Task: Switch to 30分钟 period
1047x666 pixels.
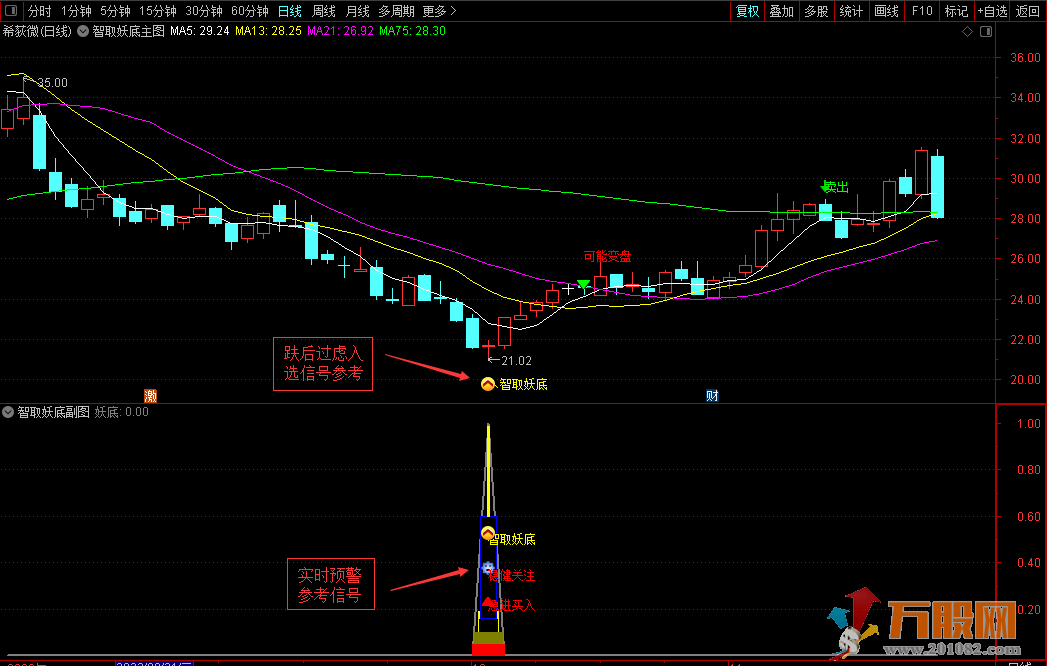Action: coord(204,11)
